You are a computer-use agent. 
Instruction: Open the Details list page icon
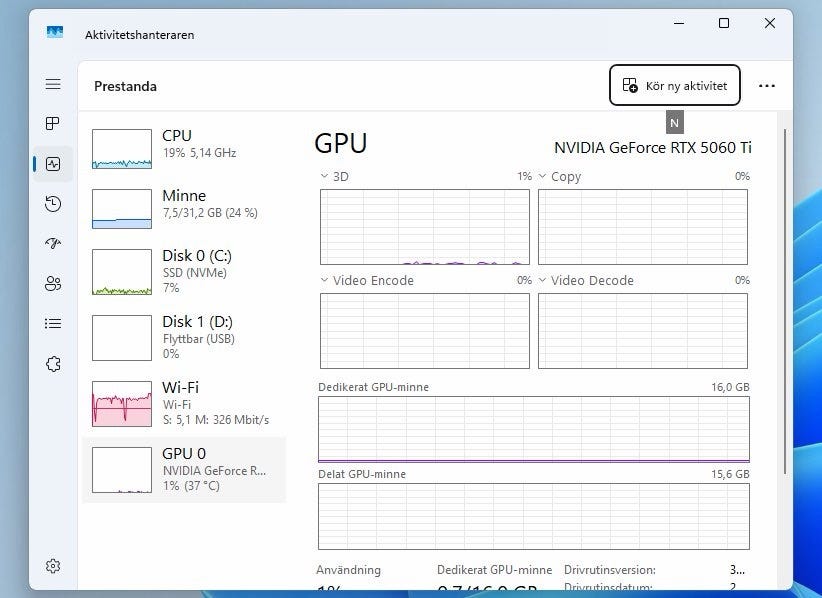pos(53,323)
